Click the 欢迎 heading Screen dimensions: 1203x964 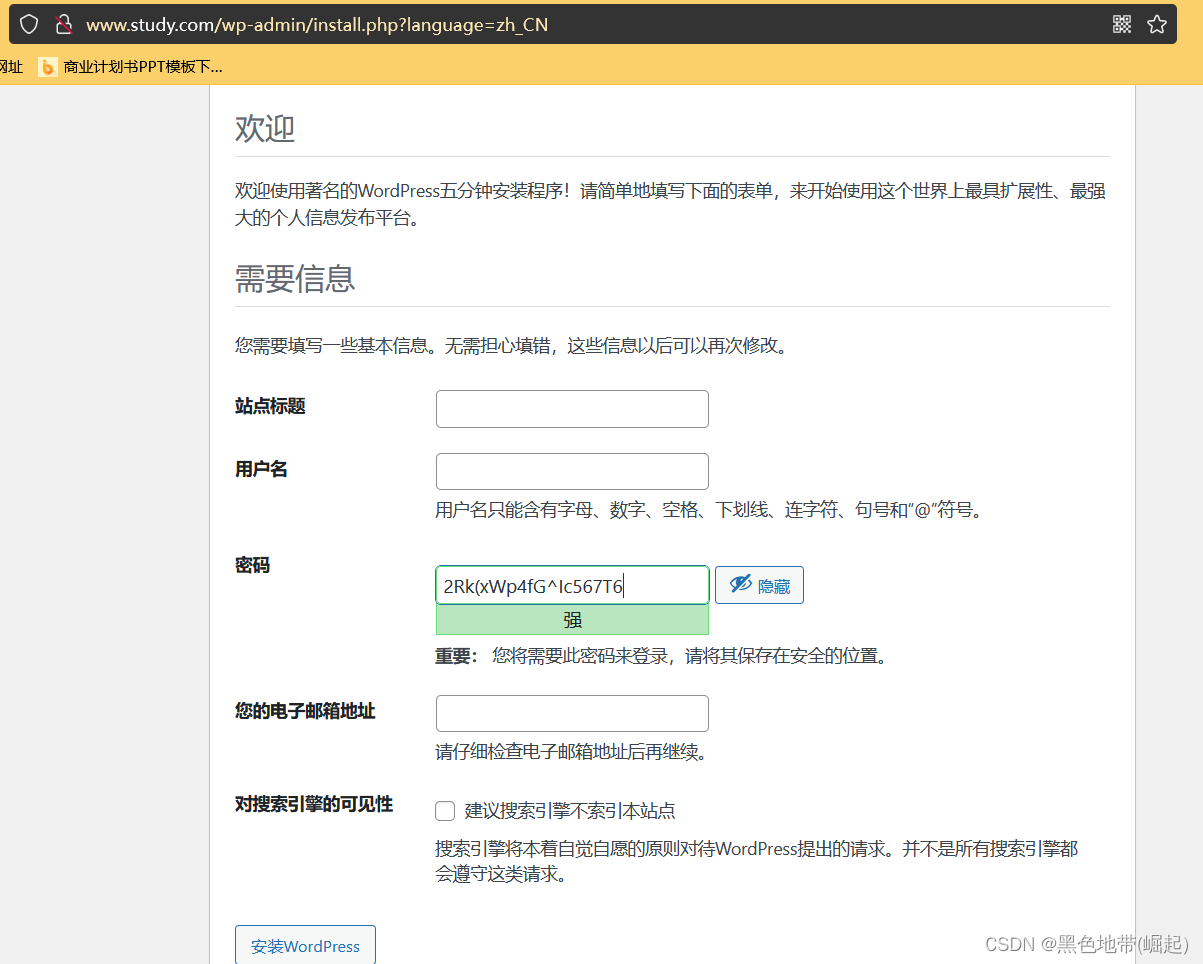(x=265, y=128)
